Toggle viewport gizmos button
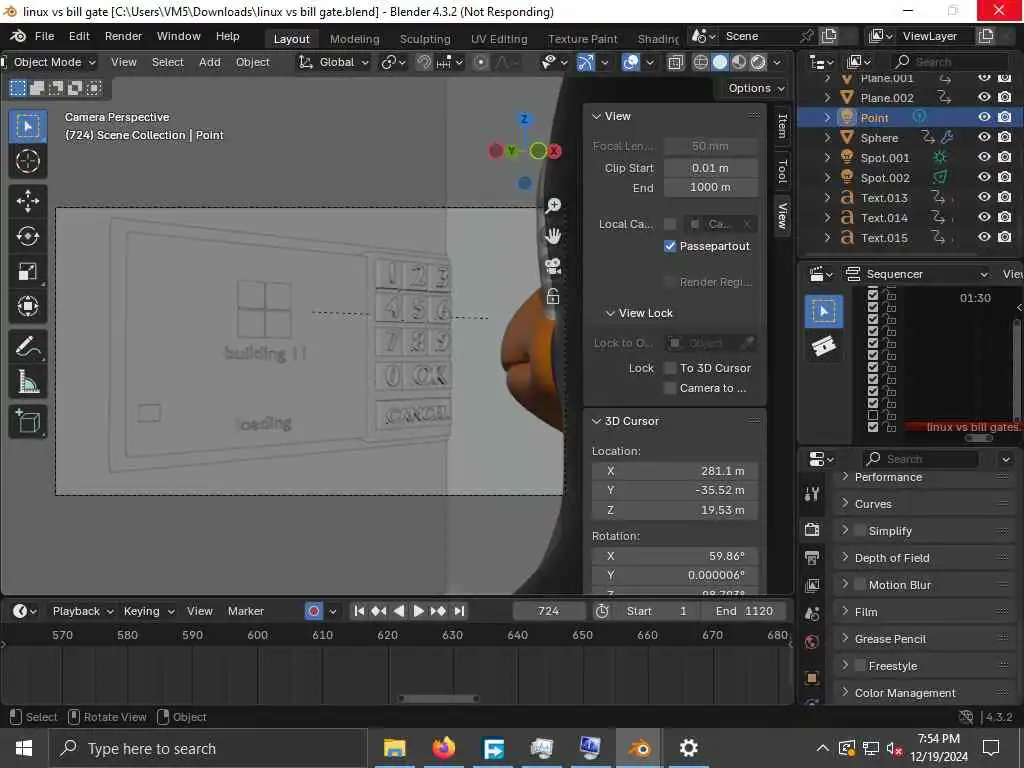1024x768 pixels. pyautogui.click(x=586, y=62)
